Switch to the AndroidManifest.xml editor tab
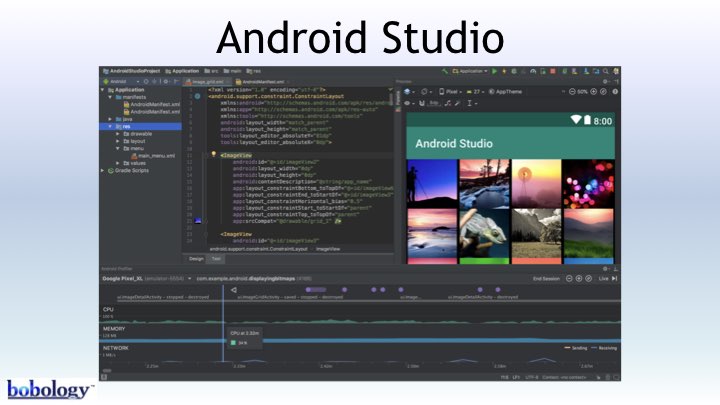The width and height of the screenshot is (720, 405). point(261,82)
